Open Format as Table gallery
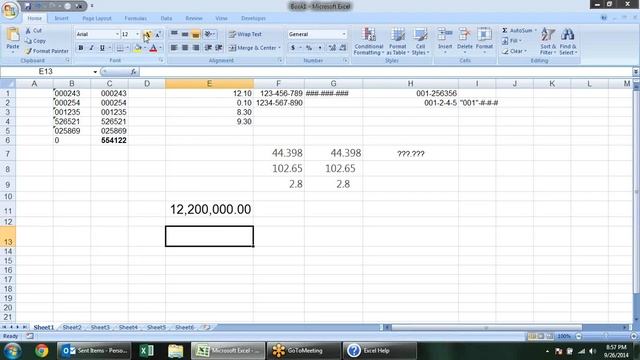Viewport: 640px width, 360px height. click(397, 41)
